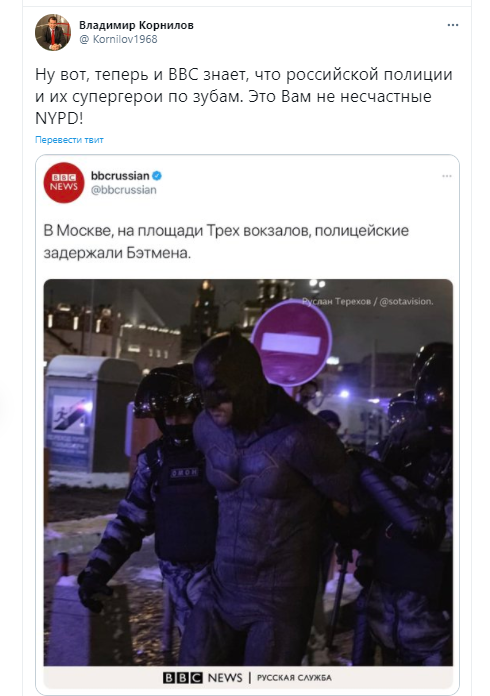The width and height of the screenshot is (490, 696).
Task: Click the escalator pictogram sign in the photo
Action: pos(70,414)
